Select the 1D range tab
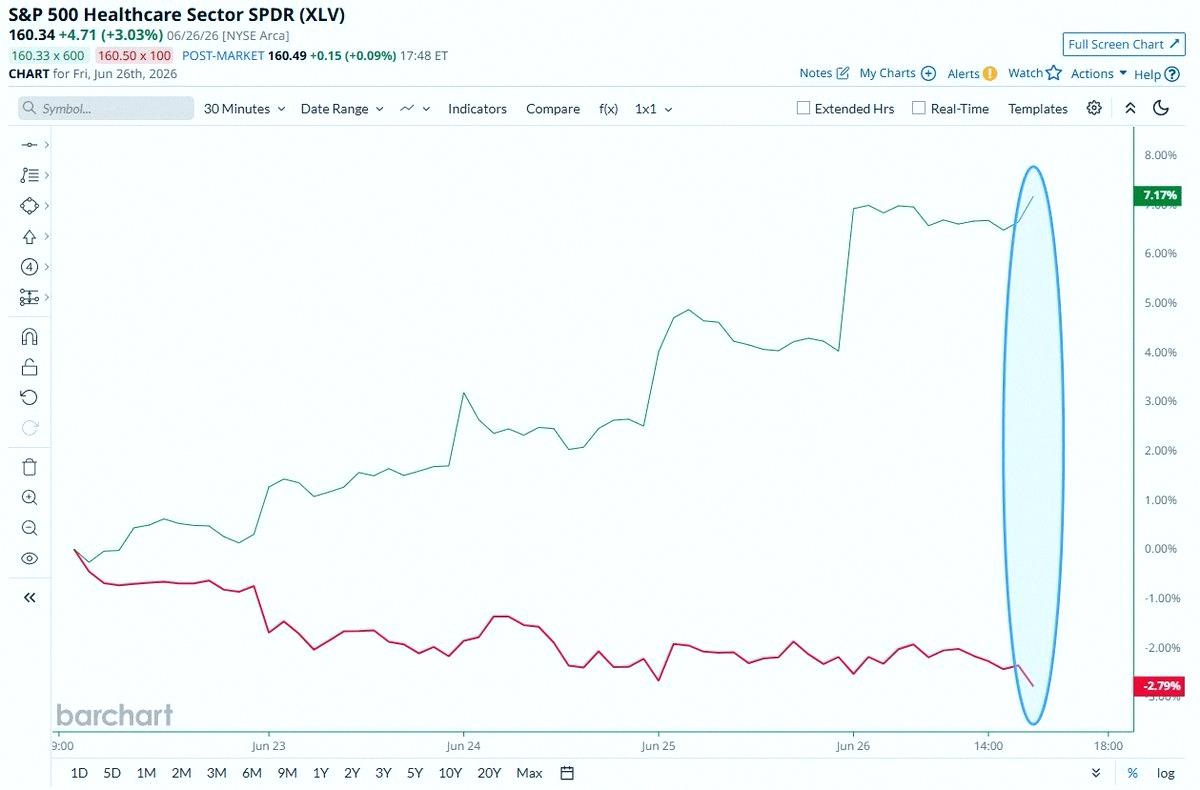The height and width of the screenshot is (790, 1200). point(79,773)
